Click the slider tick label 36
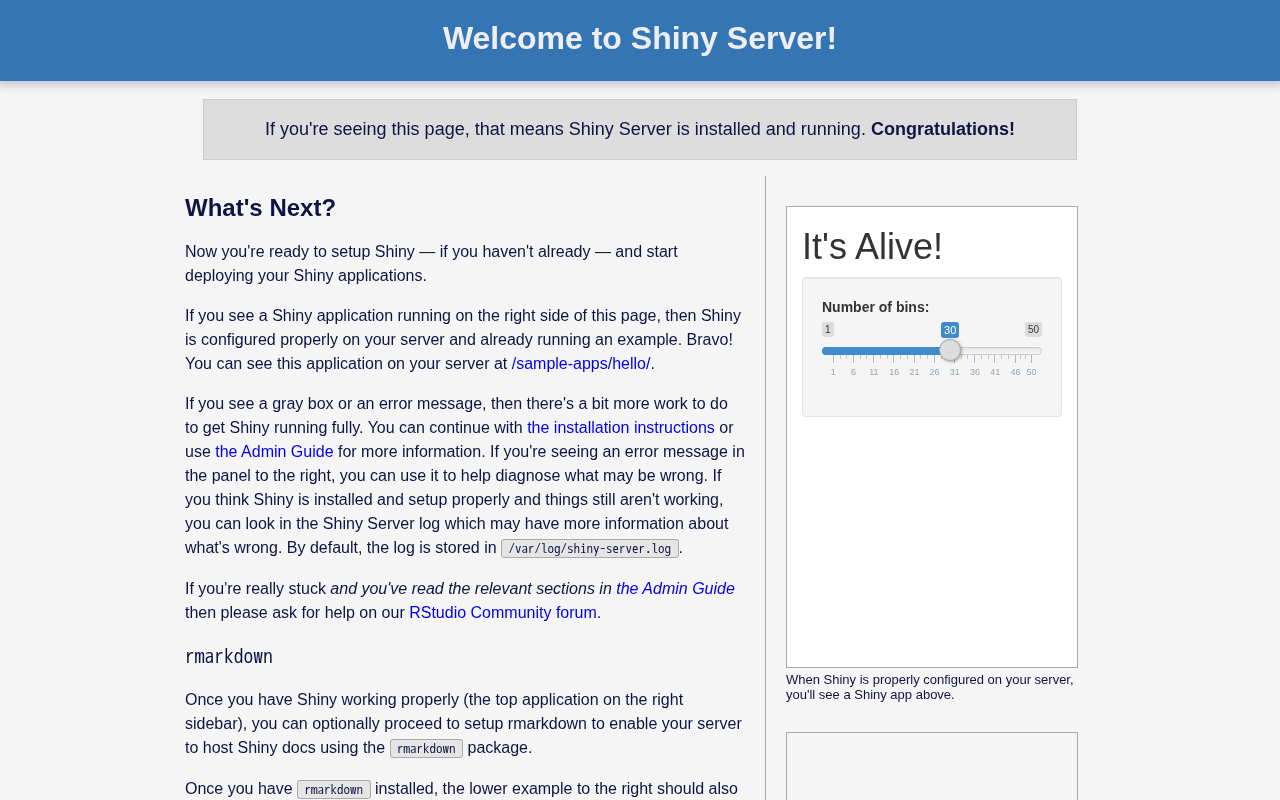 [975, 372]
